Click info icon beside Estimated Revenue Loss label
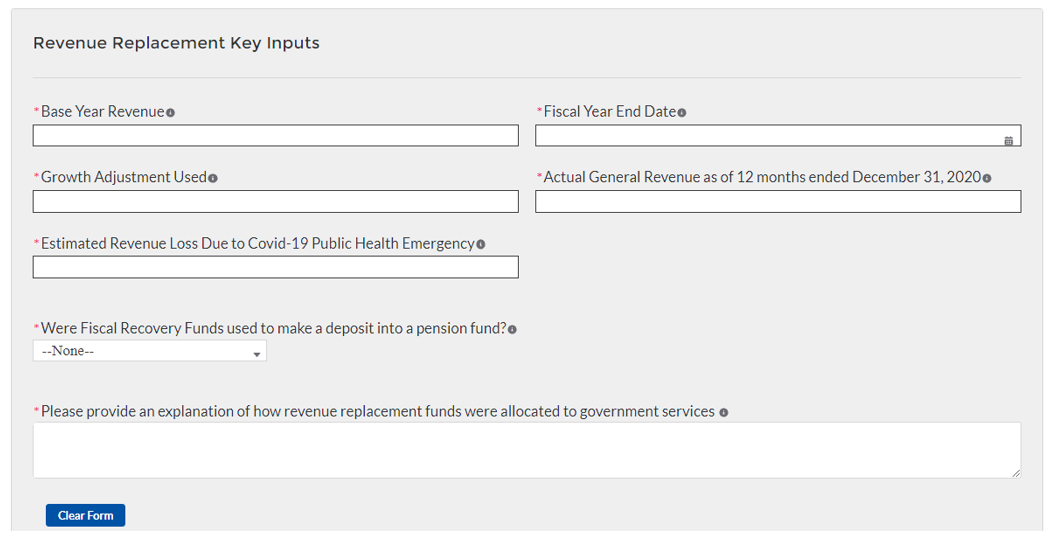The width and height of the screenshot is (1055, 540). (481, 244)
